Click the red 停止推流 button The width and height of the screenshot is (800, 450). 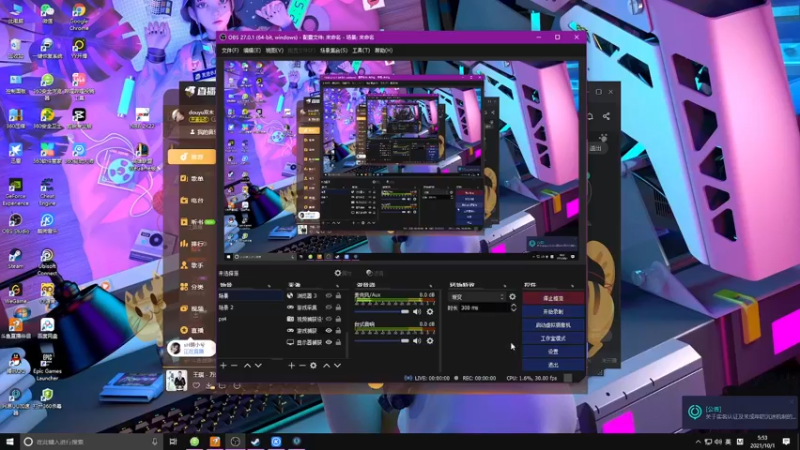pos(553,298)
